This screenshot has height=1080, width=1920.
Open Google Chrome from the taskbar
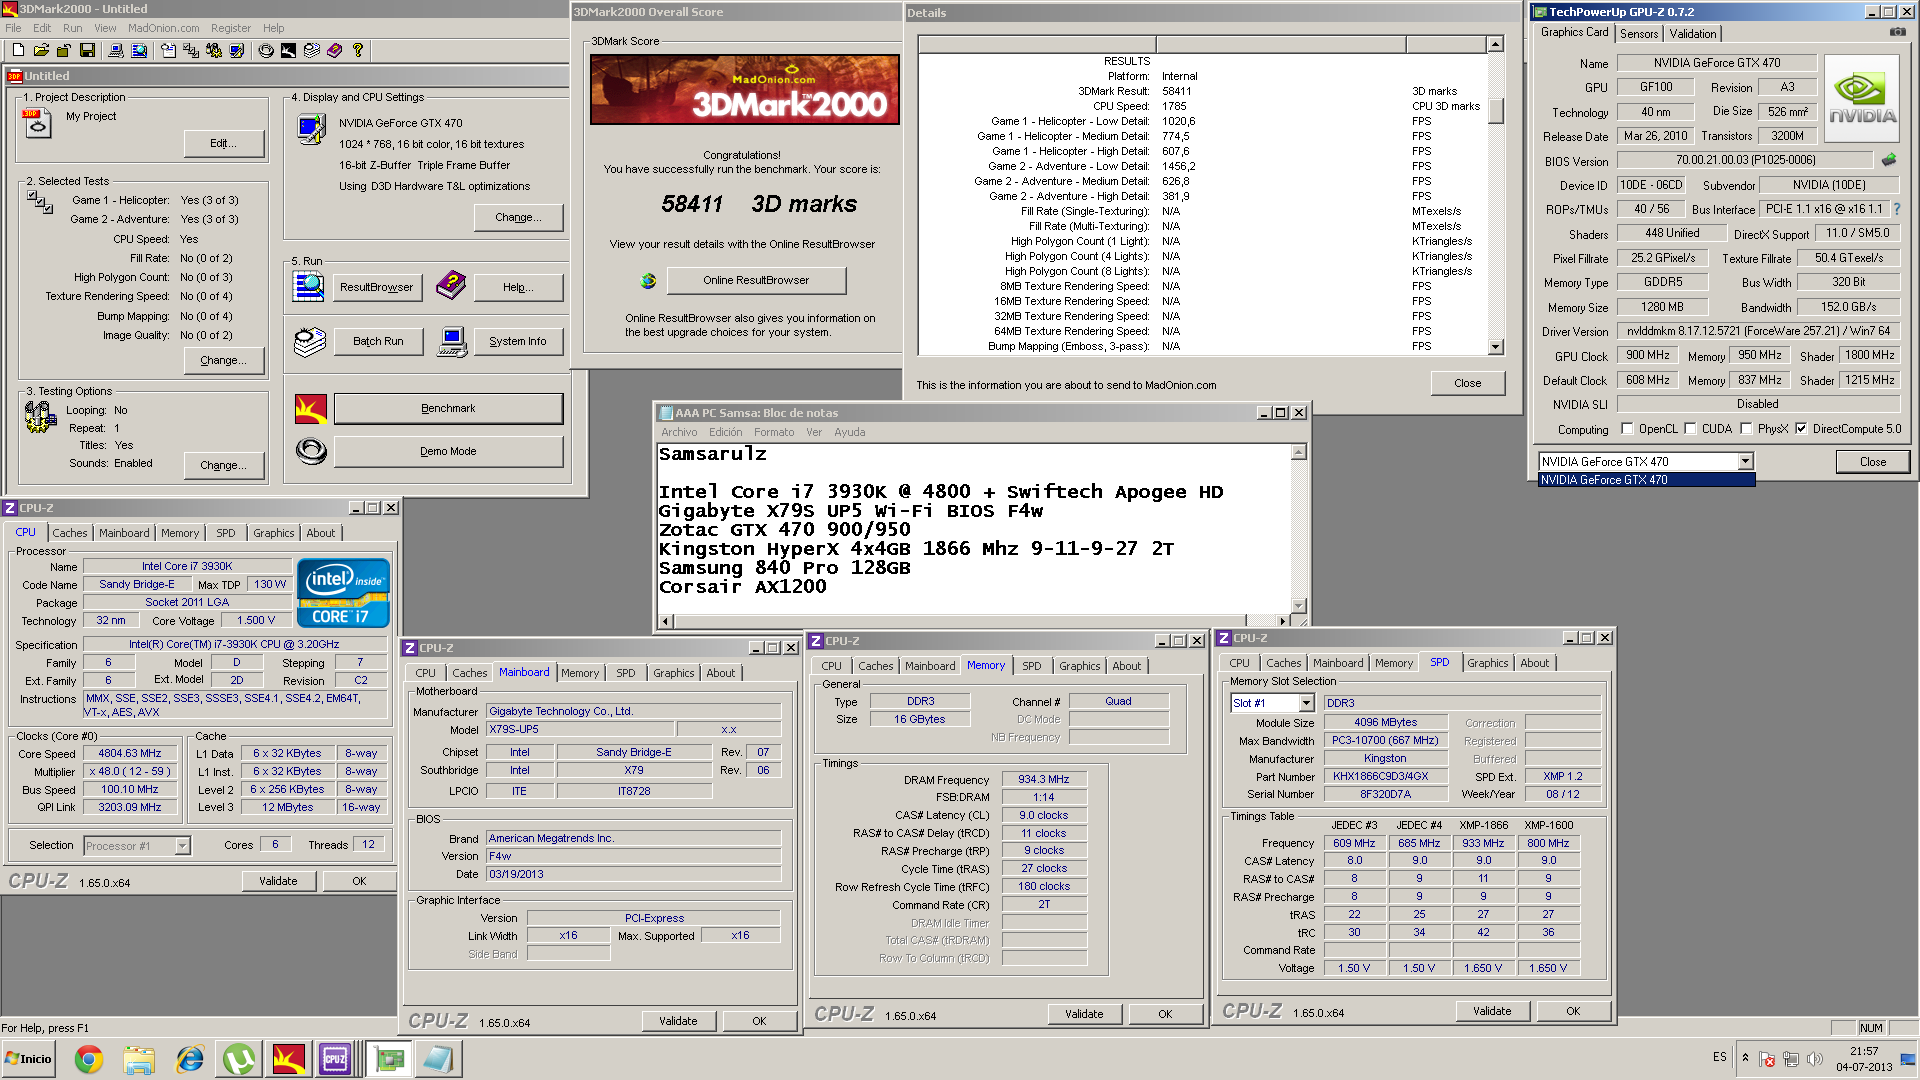[x=89, y=1059]
